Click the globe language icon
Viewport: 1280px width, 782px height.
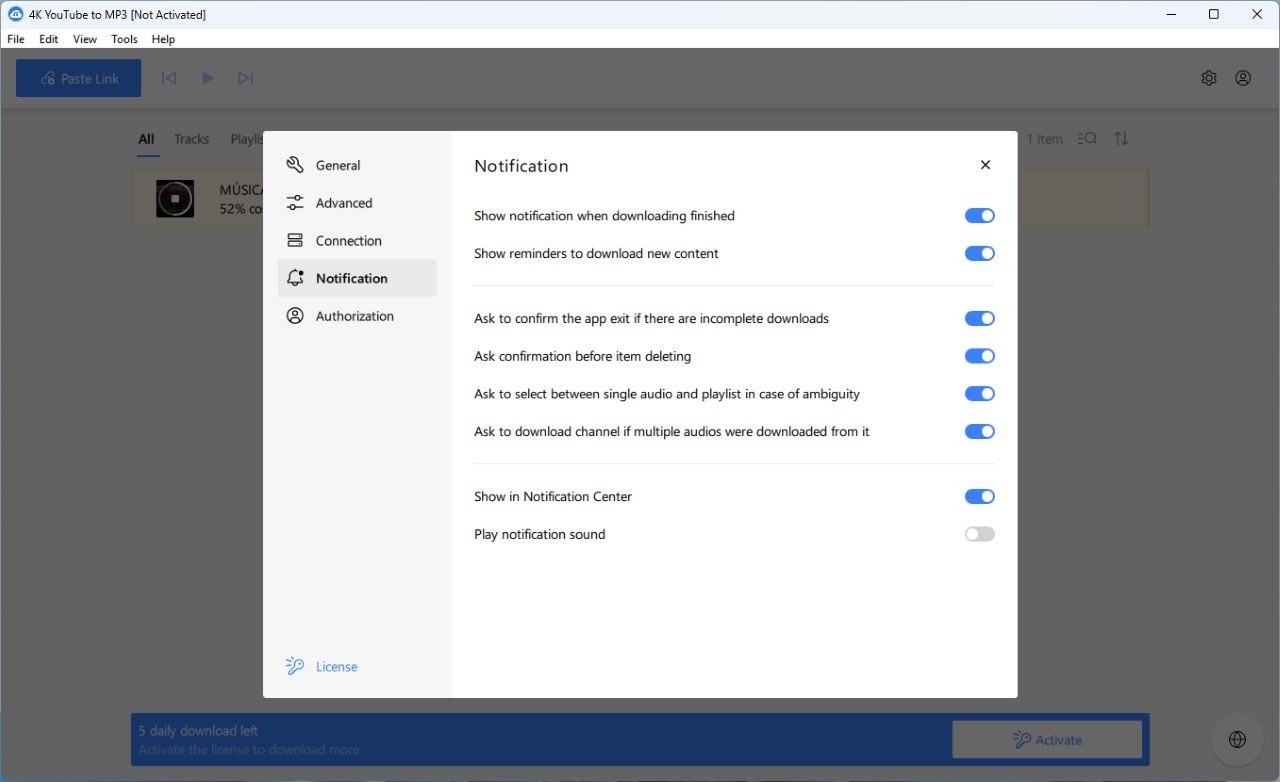(1237, 740)
